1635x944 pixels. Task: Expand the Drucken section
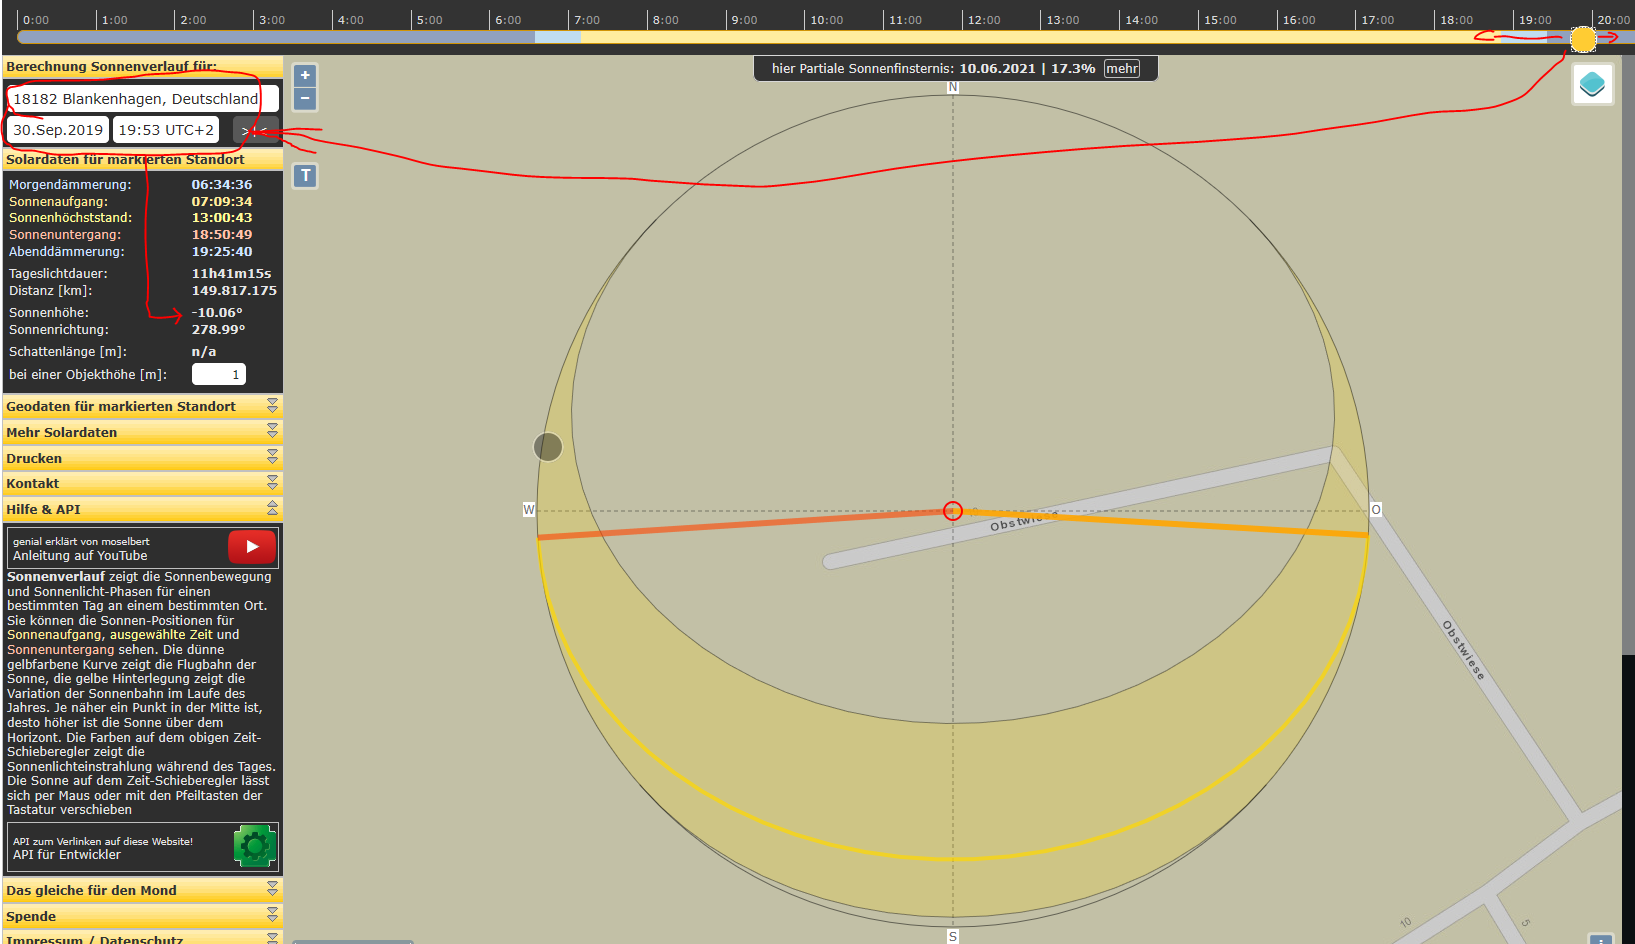click(x=143, y=458)
